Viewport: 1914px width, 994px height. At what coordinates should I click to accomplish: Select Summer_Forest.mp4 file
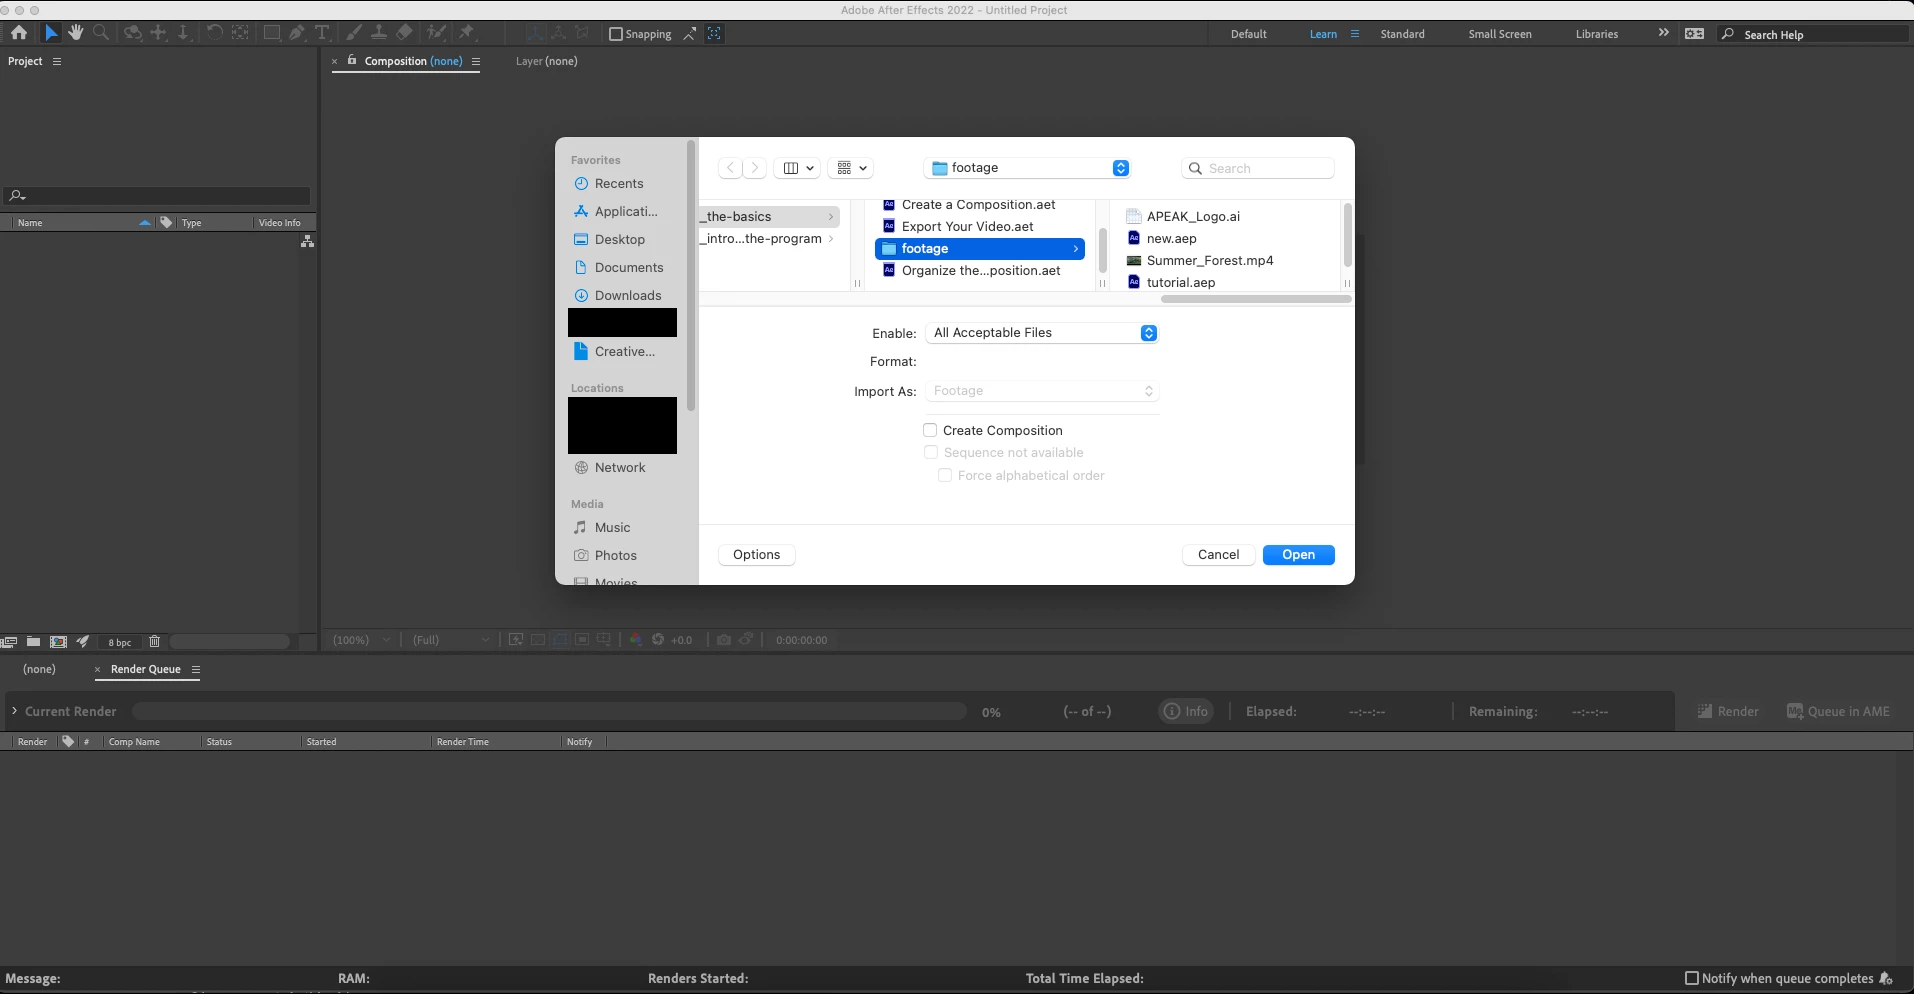click(x=1209, y=260)
